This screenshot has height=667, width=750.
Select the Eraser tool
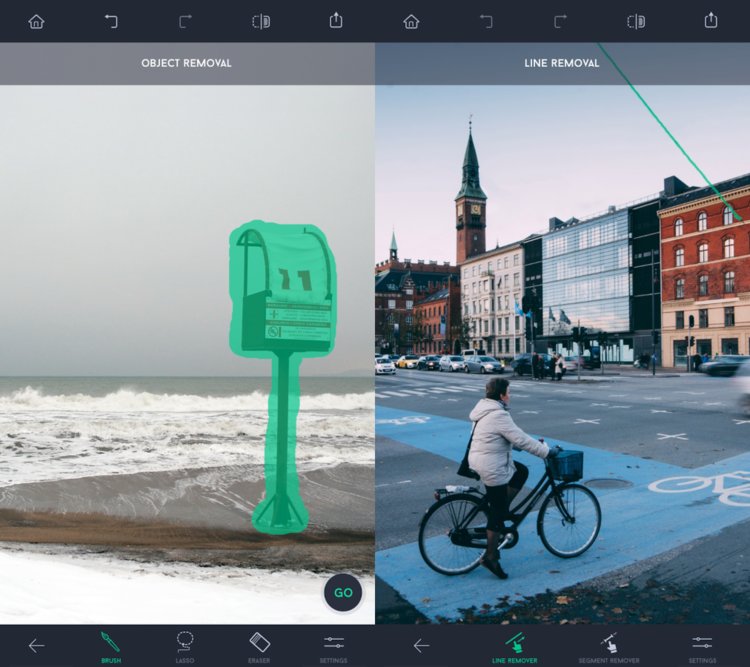(259, 646)
